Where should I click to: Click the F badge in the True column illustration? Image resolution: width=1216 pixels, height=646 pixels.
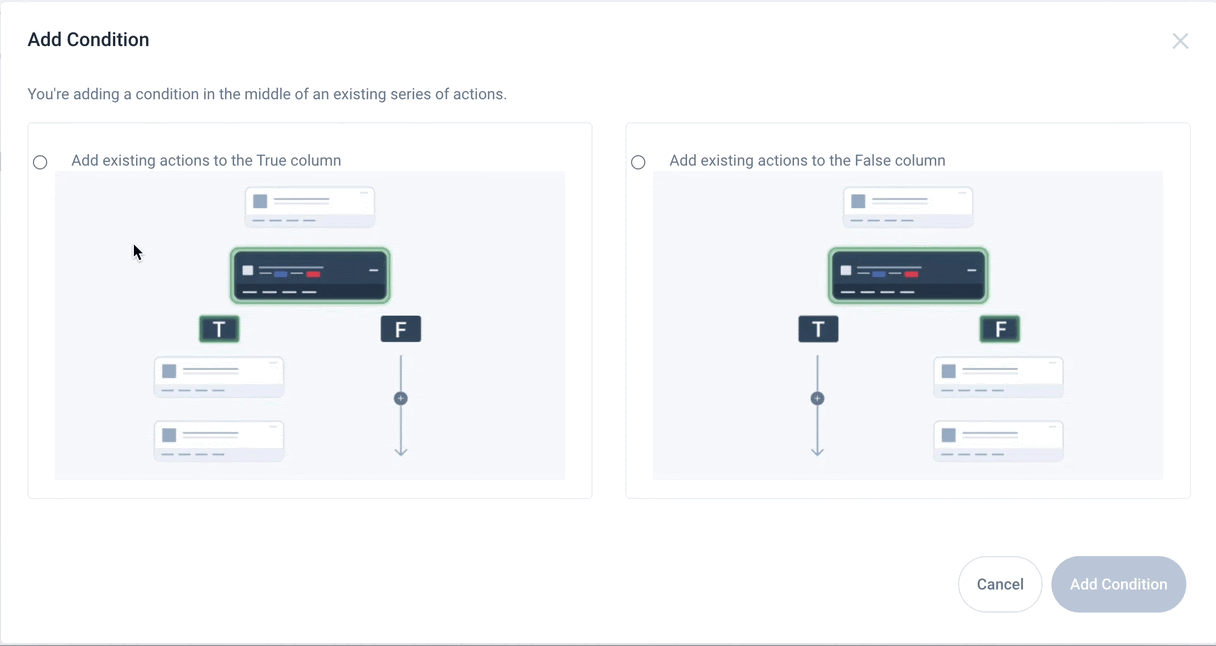(x=401, y=329)
